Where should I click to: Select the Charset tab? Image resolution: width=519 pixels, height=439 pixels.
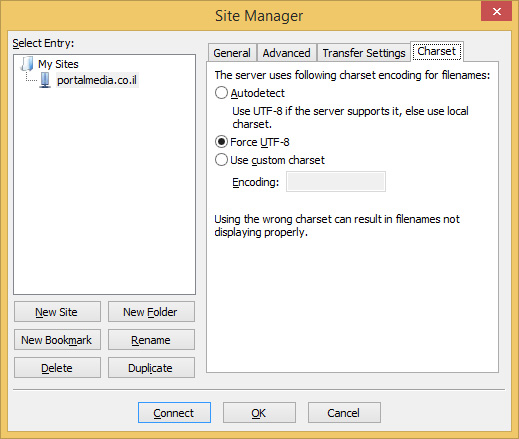[437, 51]
